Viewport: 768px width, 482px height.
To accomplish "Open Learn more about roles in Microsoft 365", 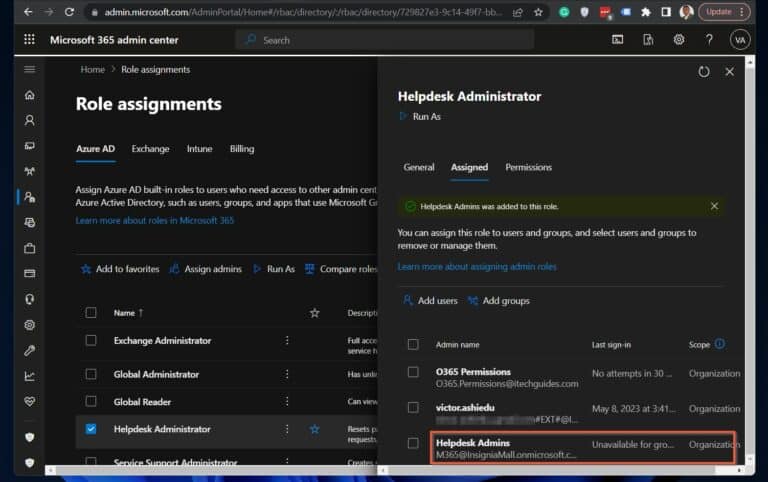I will point(155,220).
